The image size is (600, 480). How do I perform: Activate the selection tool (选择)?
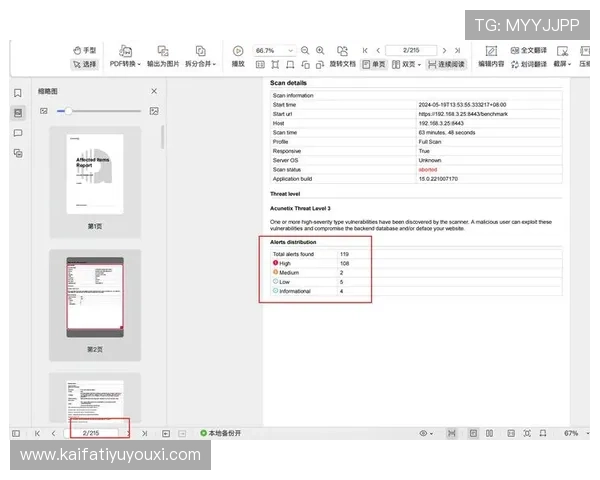85,64
